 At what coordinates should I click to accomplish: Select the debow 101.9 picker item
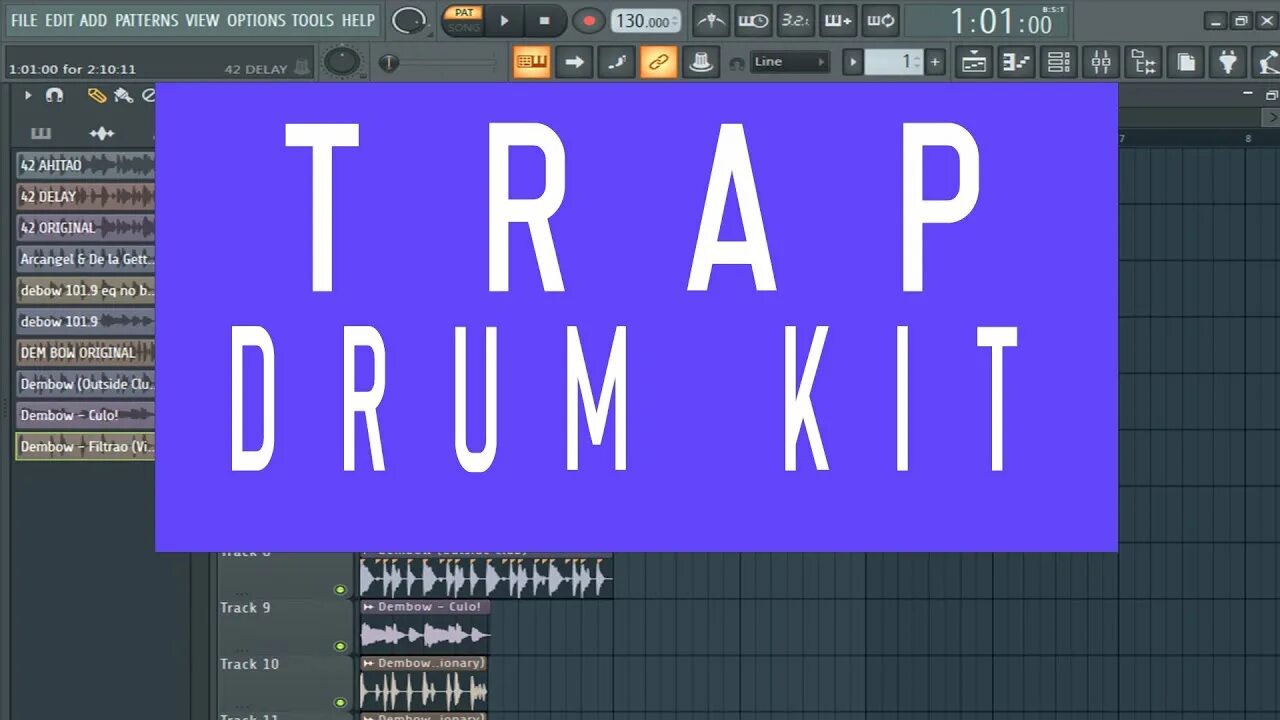click(86, 321)
